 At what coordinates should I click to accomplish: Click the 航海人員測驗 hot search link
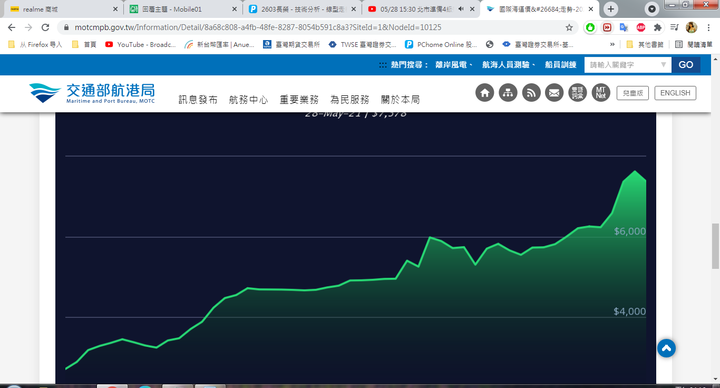pos(506,65)
